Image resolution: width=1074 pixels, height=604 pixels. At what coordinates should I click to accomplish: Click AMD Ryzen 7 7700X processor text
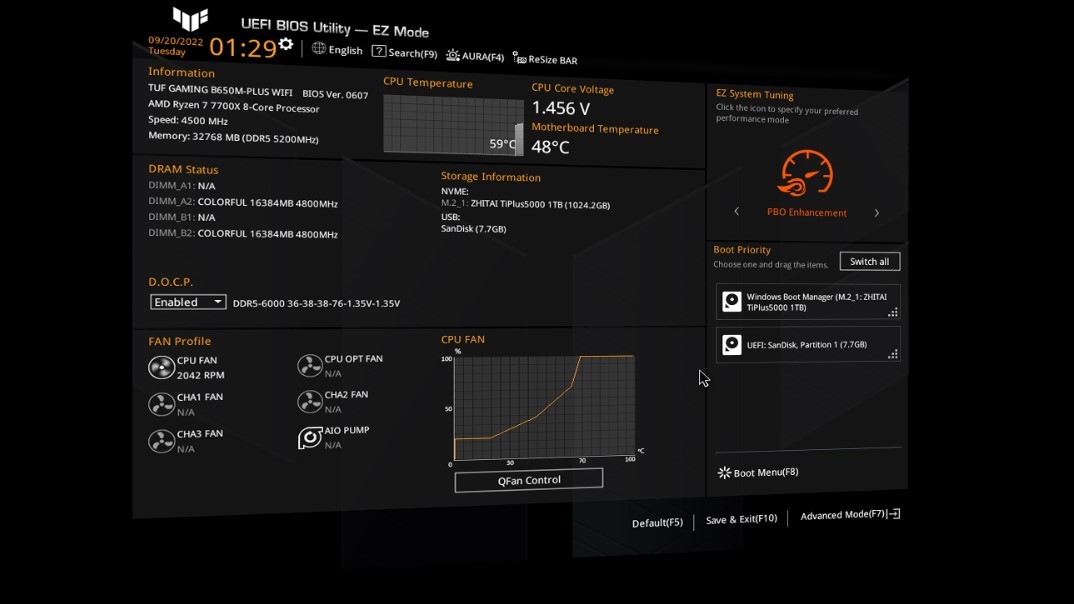coord(234,106)
